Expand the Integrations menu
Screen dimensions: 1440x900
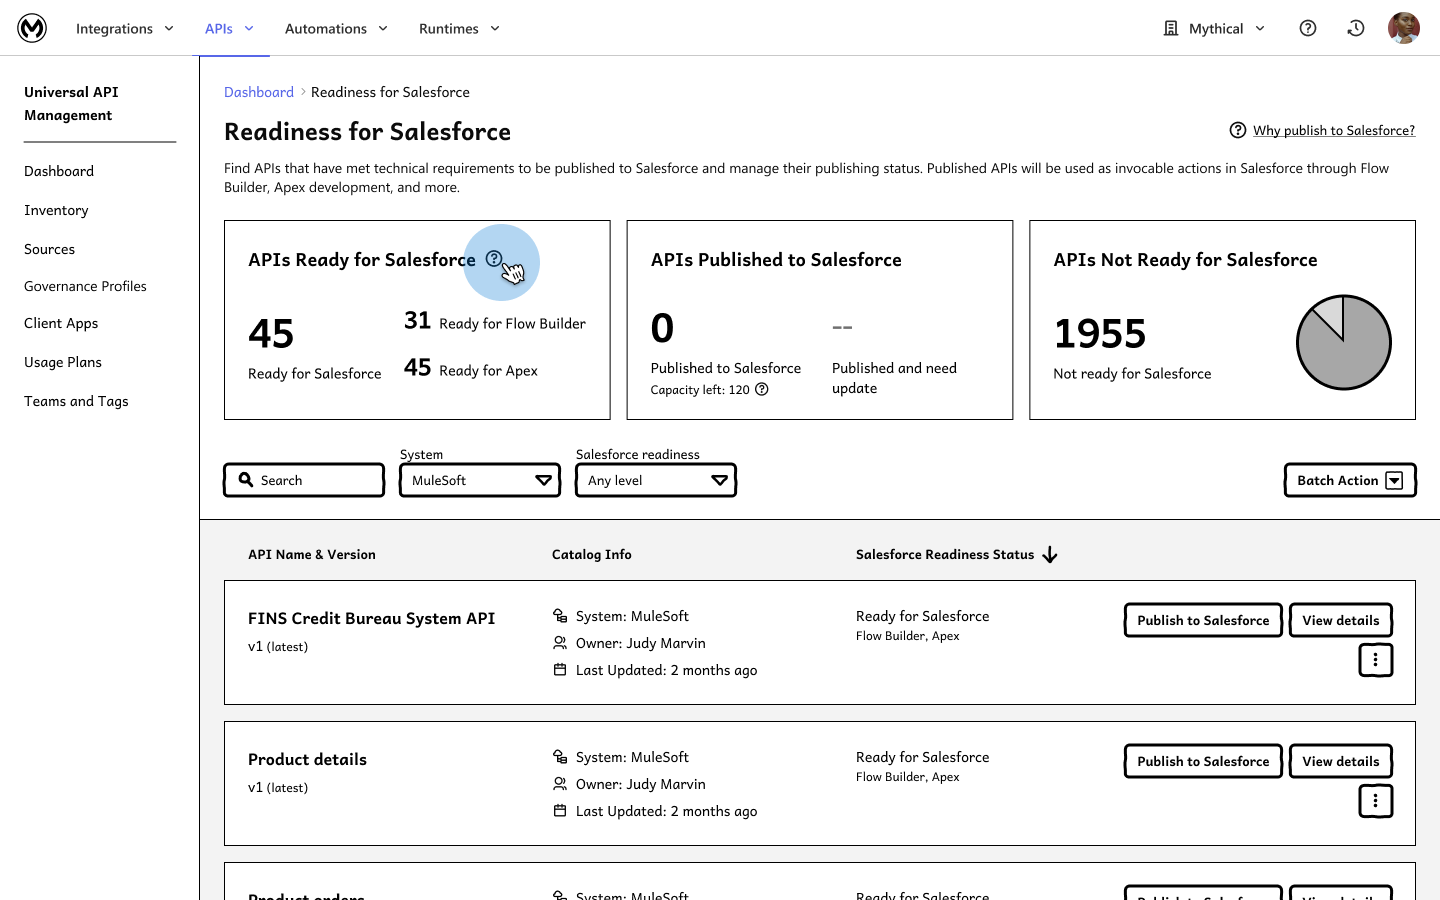[x=125, y=28]
